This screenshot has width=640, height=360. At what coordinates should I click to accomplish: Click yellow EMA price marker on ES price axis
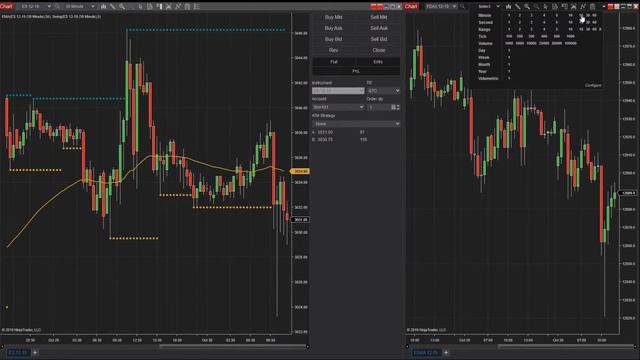pyautogui.click(x=300, y=171)
